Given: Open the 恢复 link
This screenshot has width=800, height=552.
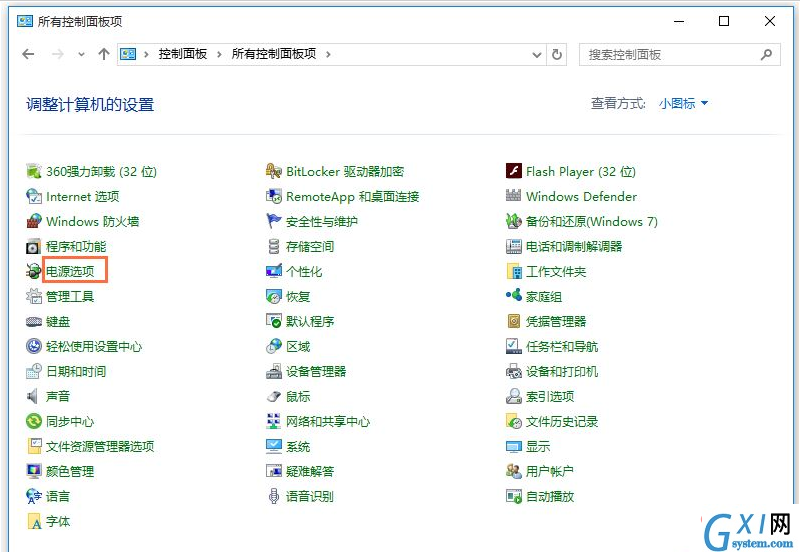Looking at the screenshot, I should coord(298,296).
